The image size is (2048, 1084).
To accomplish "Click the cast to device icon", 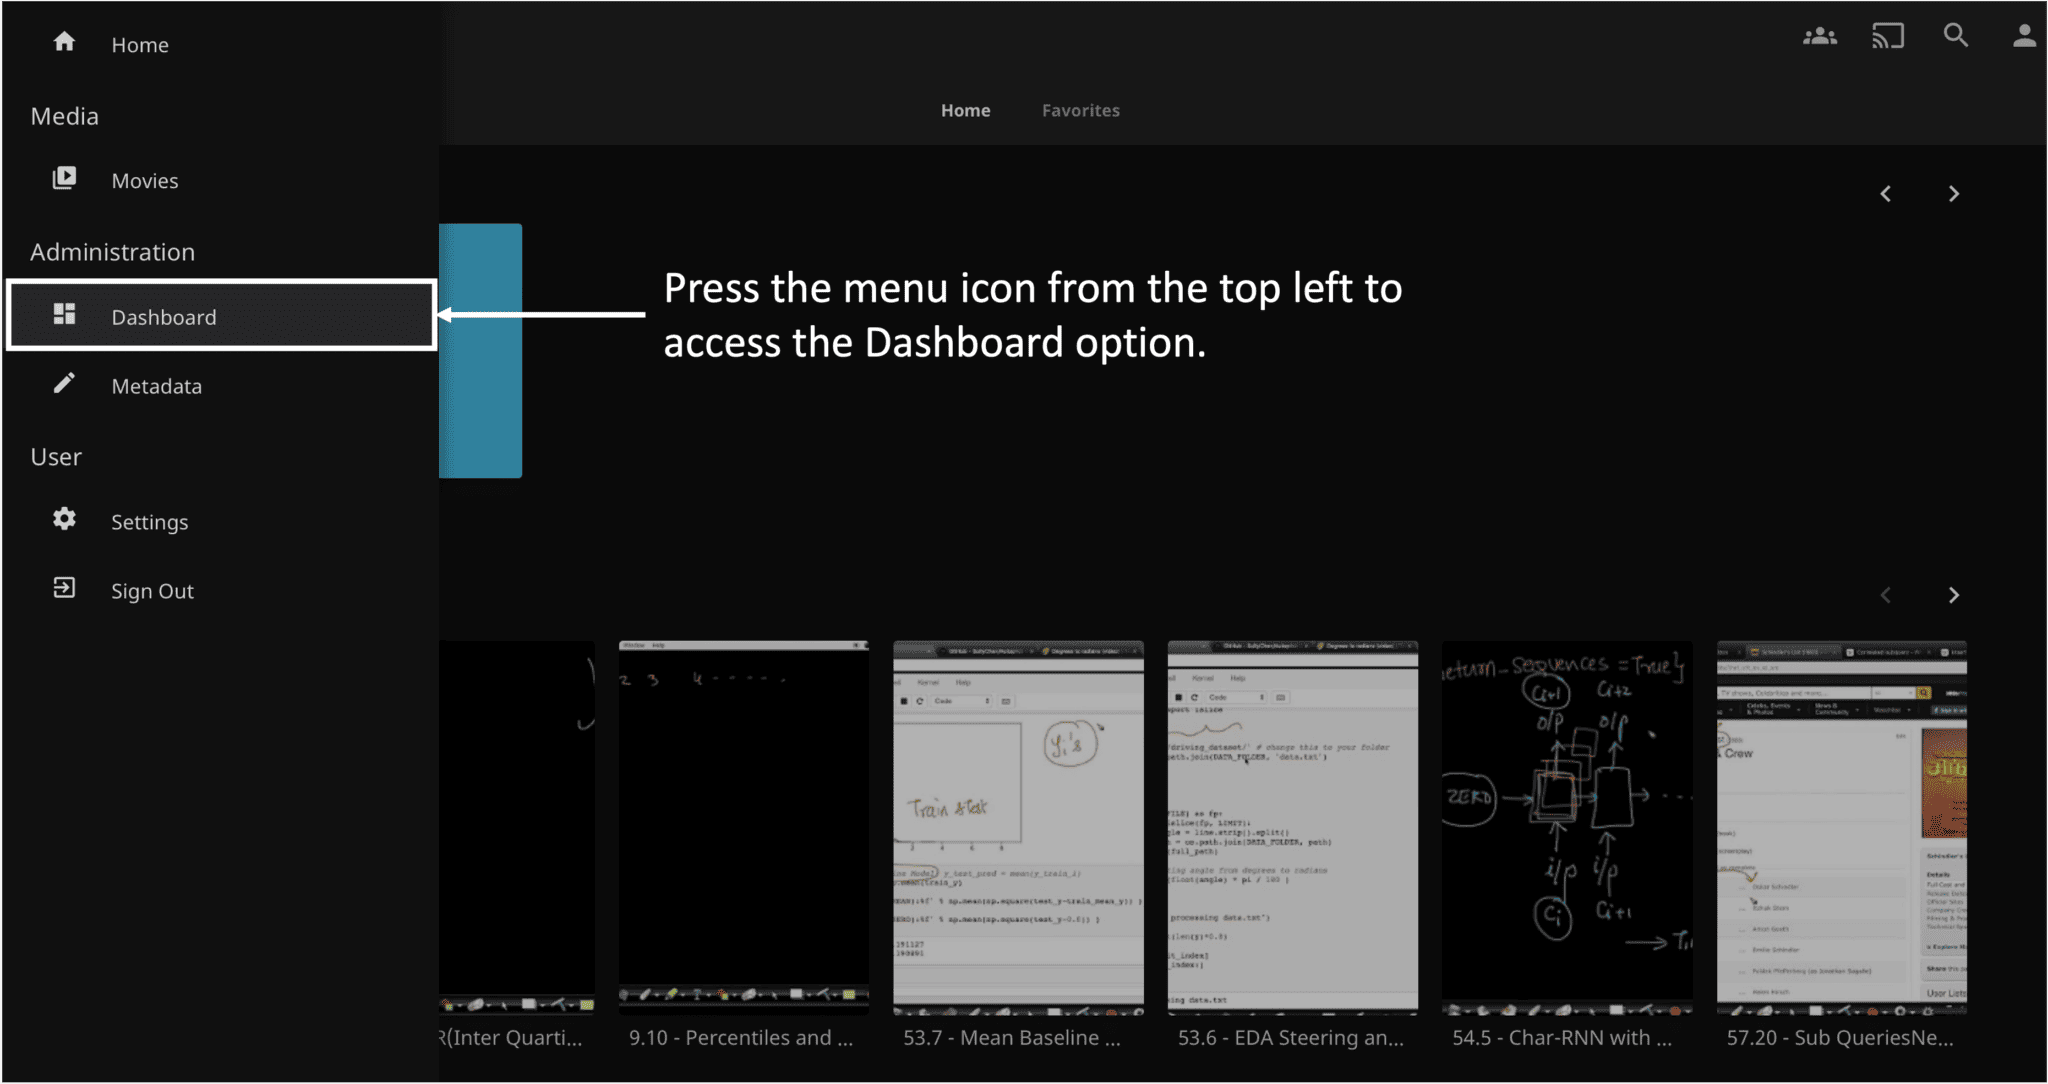I will 1887,37.
